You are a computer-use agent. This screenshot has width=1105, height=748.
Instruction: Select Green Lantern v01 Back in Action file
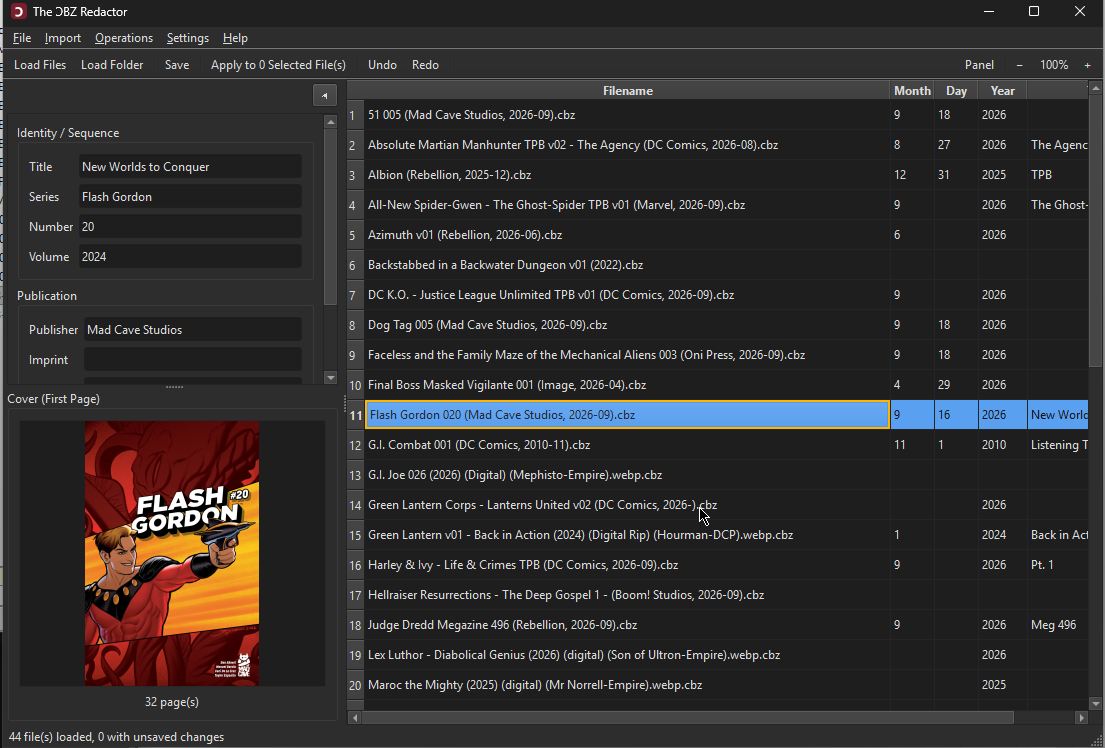tap(627, 535)
